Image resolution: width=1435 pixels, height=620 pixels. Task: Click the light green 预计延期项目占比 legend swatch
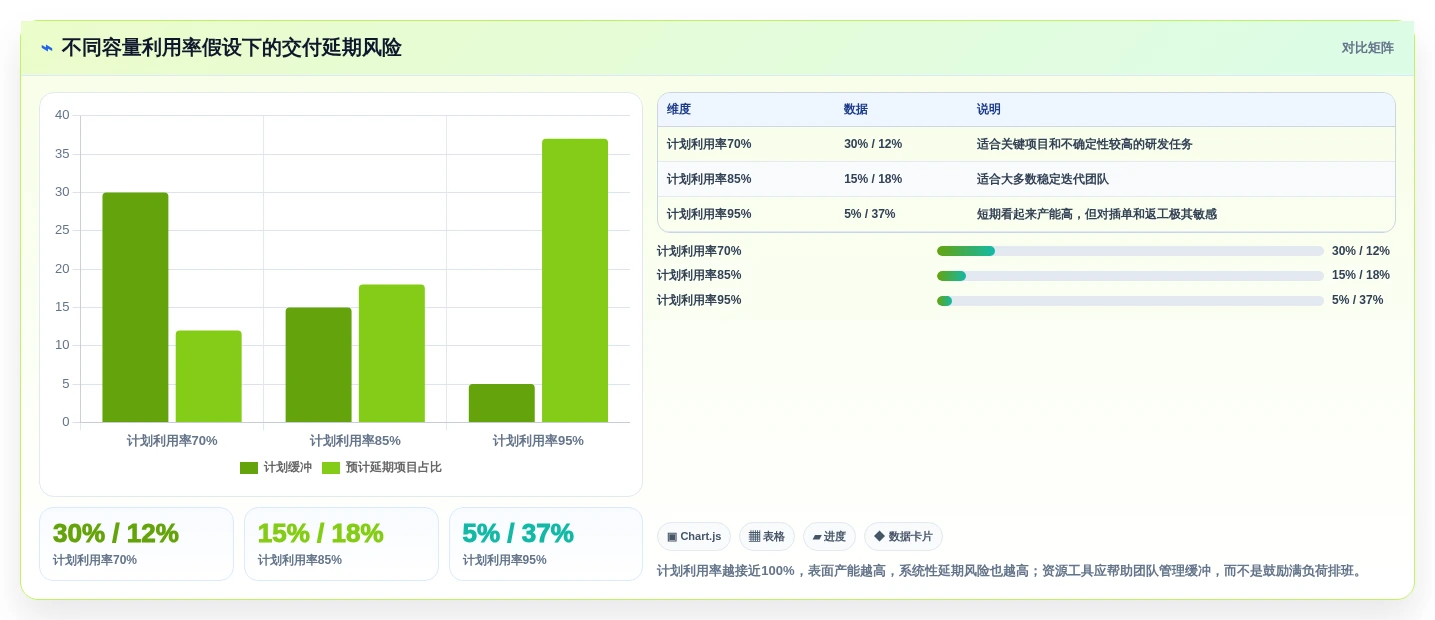click(331, 468)
